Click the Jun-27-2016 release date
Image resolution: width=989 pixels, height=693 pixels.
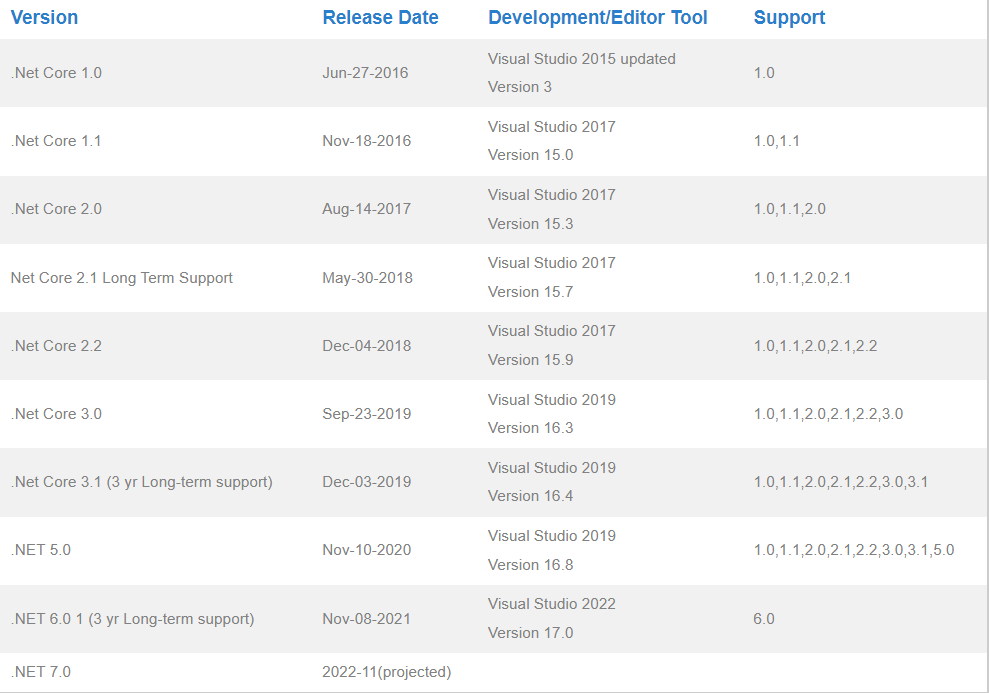click(x=365, y=73)
